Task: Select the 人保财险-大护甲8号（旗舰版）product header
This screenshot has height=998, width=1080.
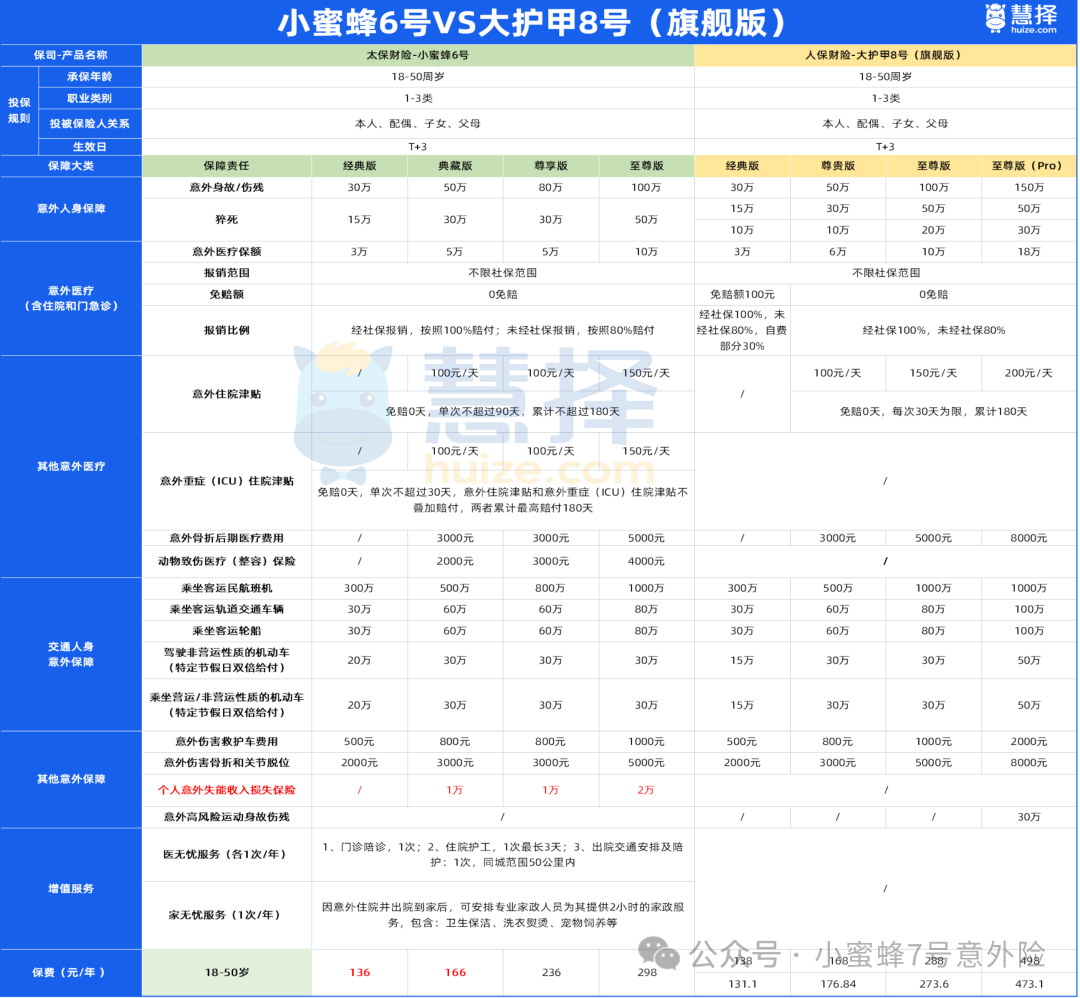Action: pyautogui.click(x=884, y=55)
